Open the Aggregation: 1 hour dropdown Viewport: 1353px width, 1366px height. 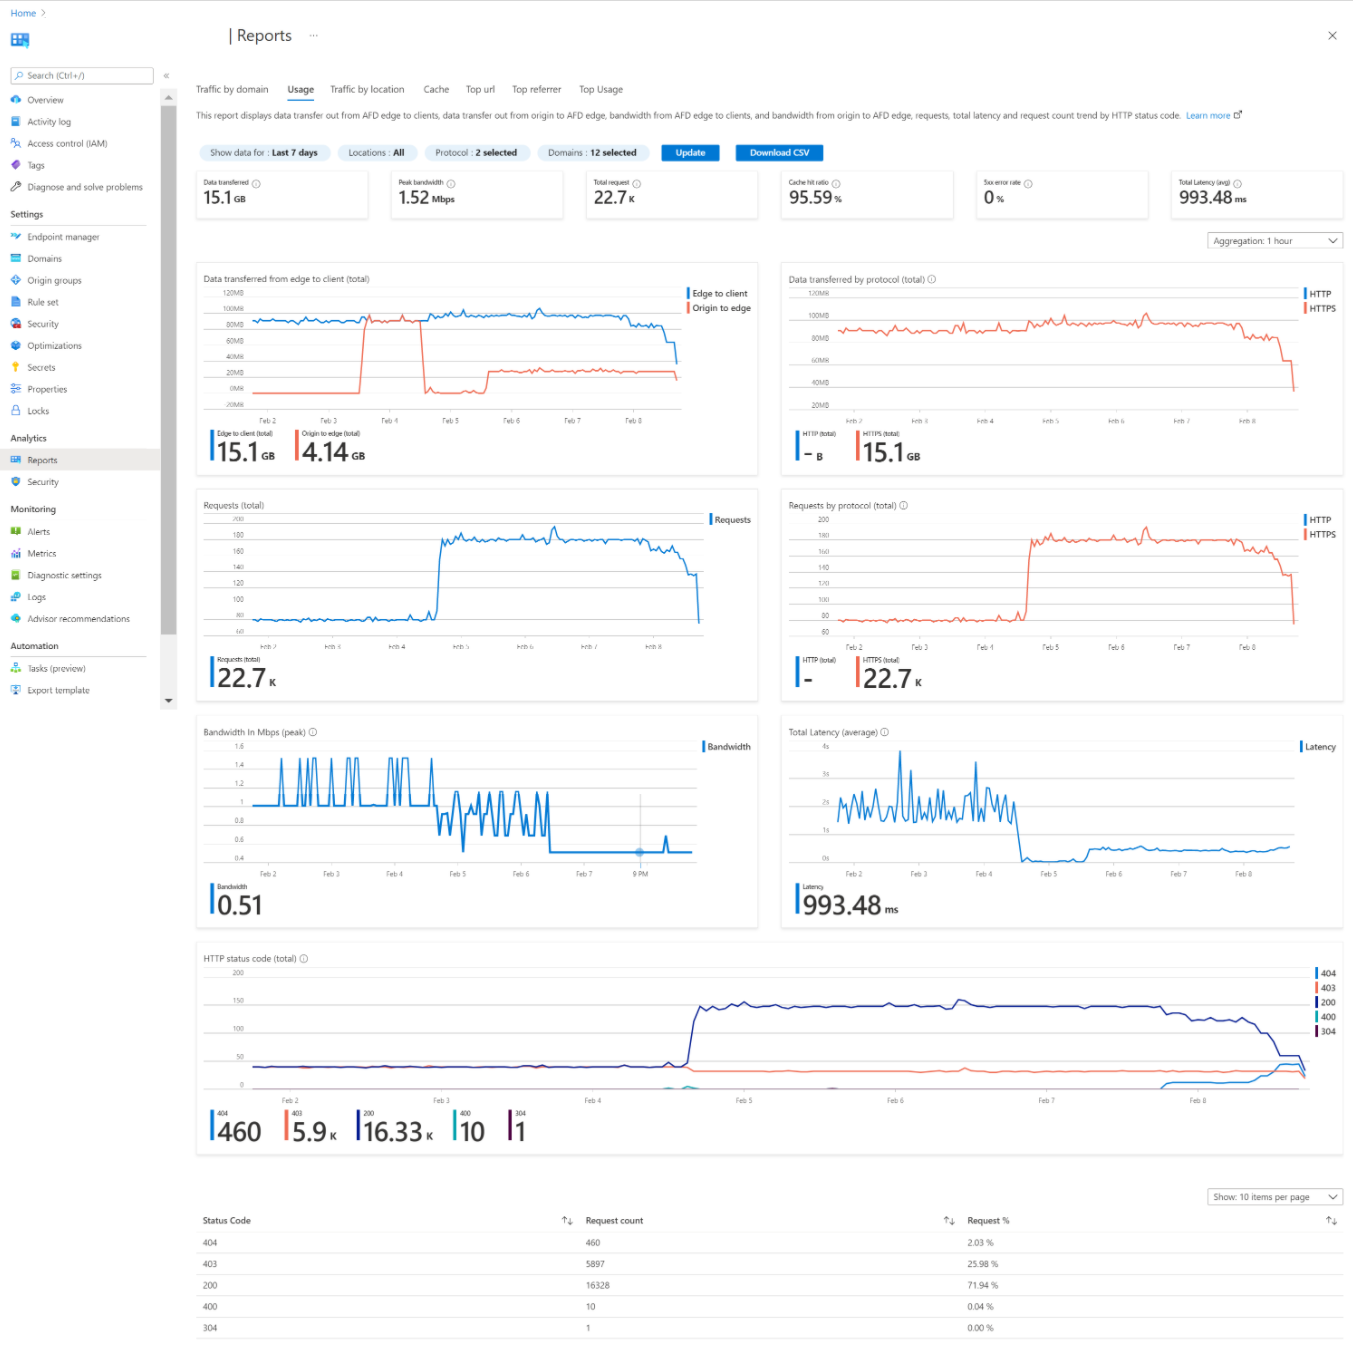[1274, 241]
